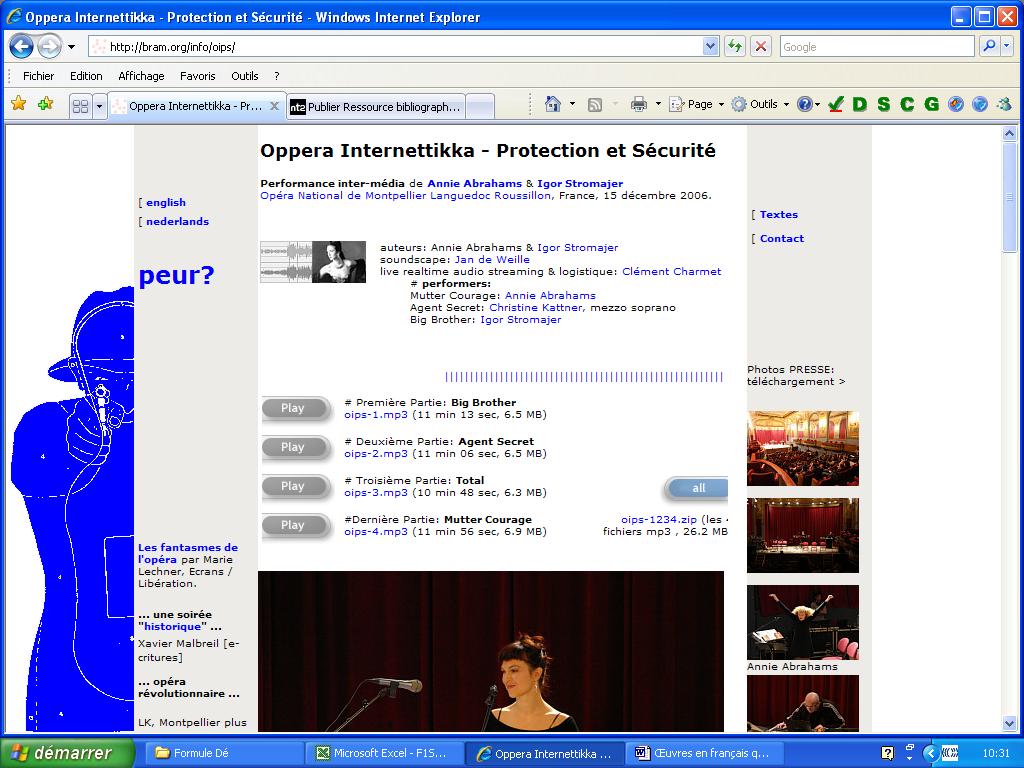
Task: Open the démarrer Start button
Action: pyautogui.click(x=67, y=753)
